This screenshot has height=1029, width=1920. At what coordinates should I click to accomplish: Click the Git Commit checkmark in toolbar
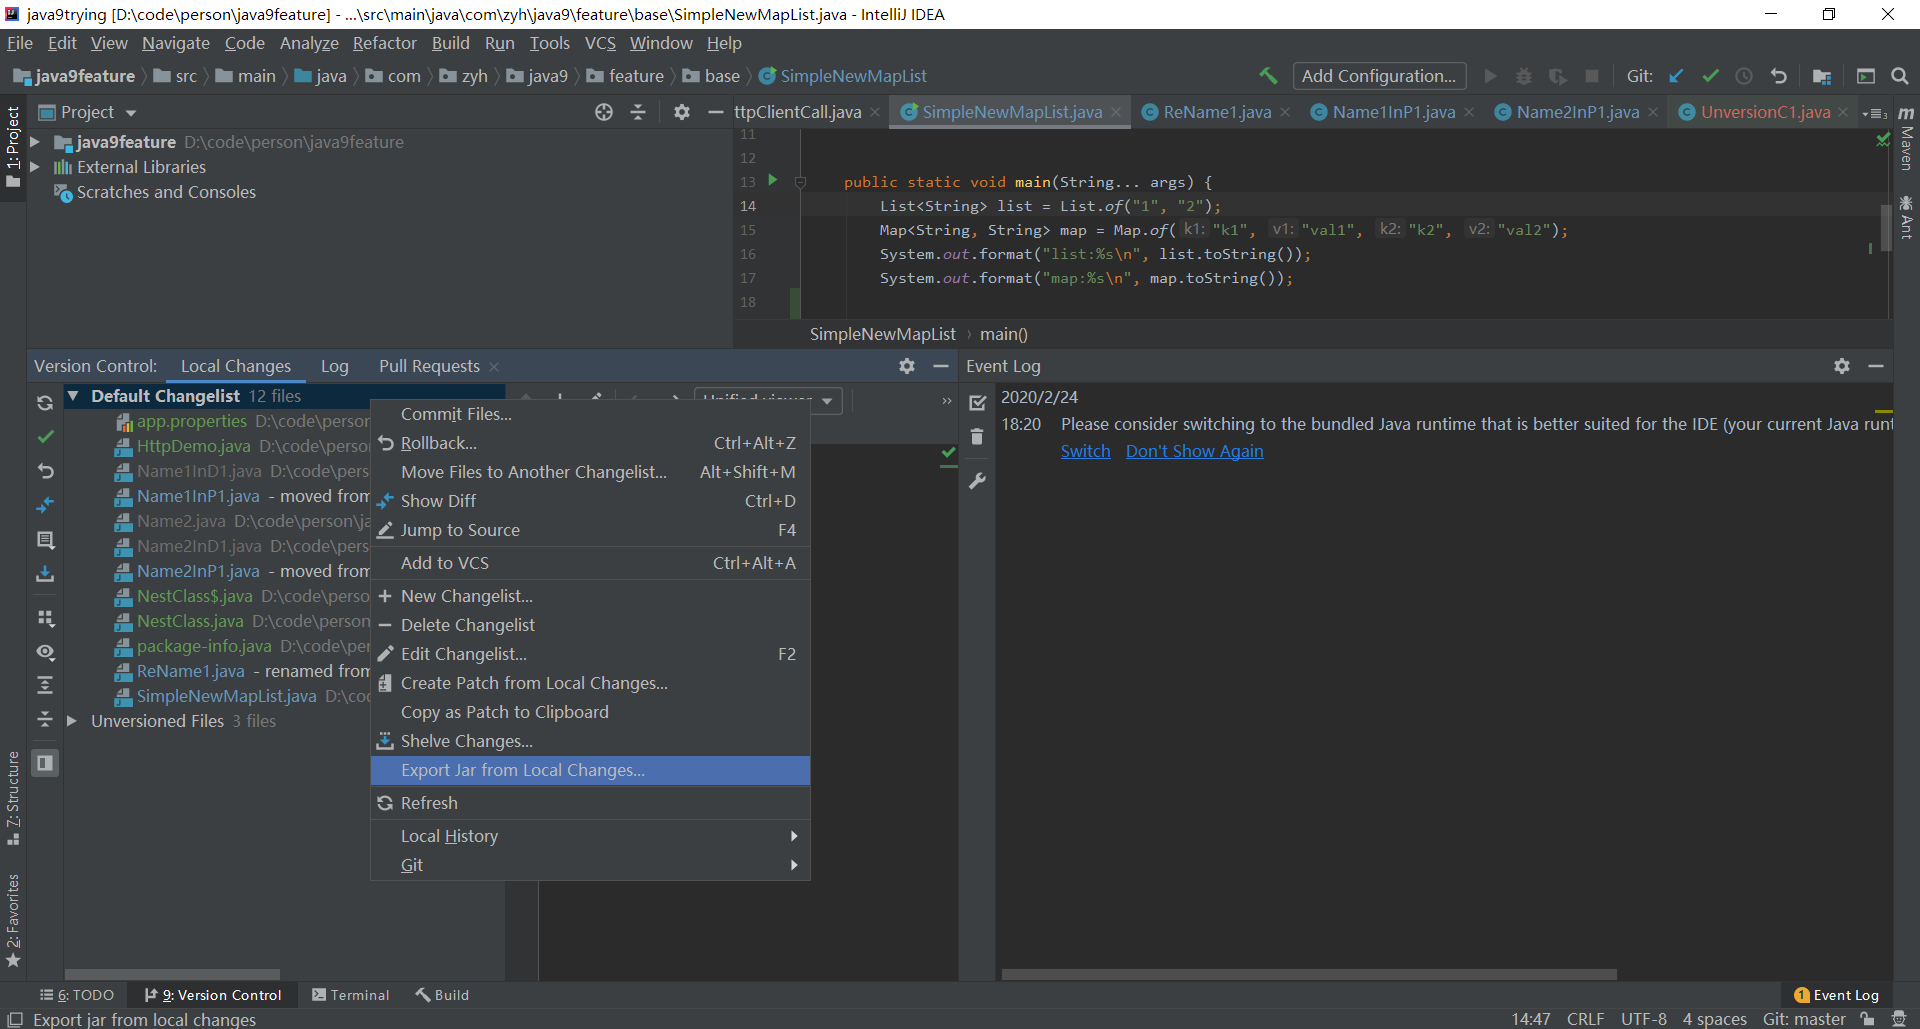(1711, 76)
